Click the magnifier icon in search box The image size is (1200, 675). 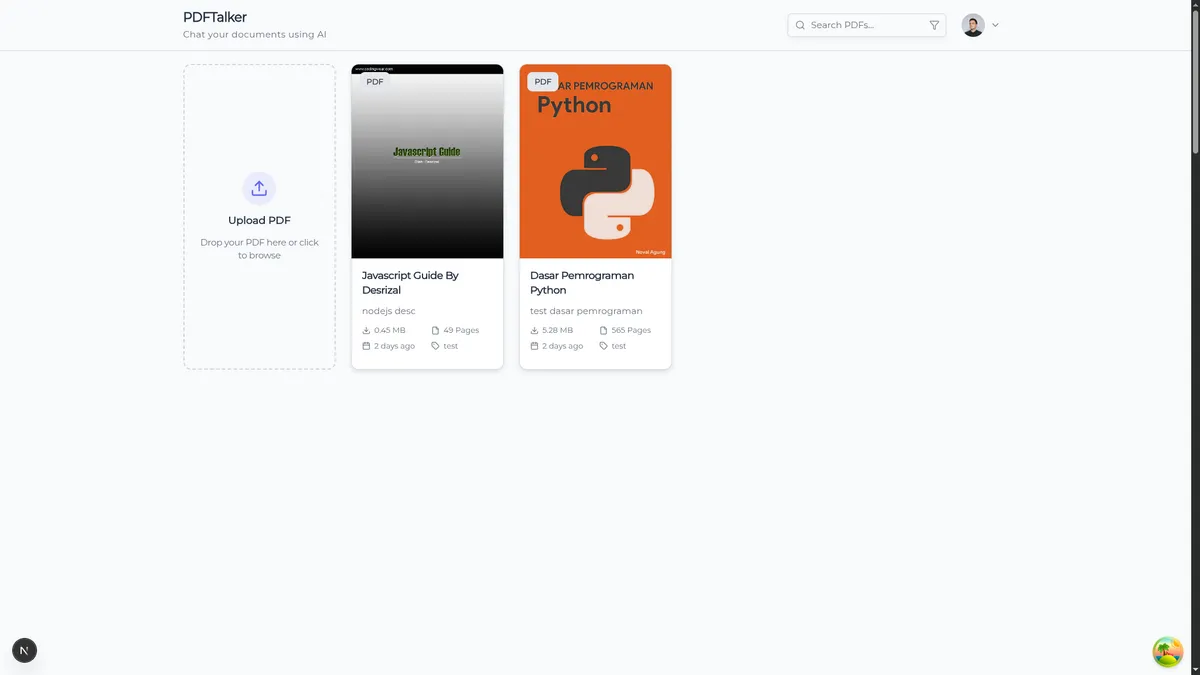[x=800, y=25]
